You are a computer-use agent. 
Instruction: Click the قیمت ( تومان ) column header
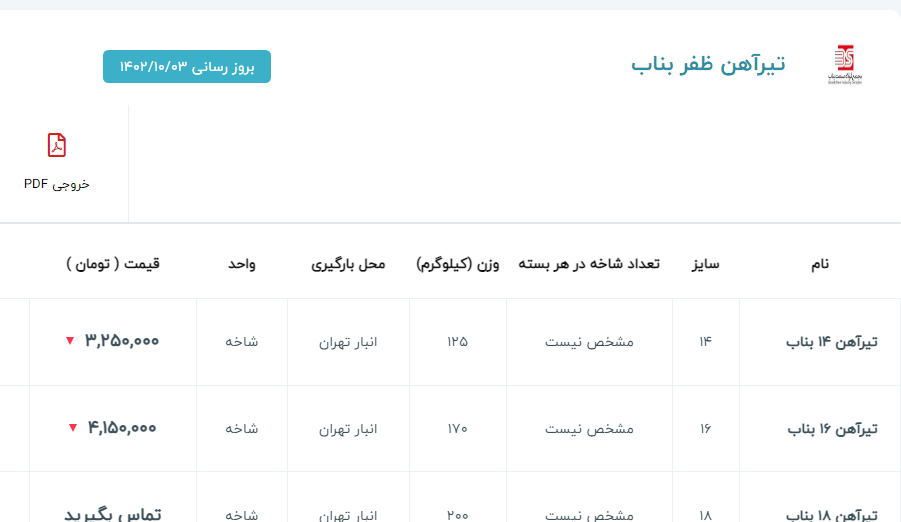click(113, 264)
